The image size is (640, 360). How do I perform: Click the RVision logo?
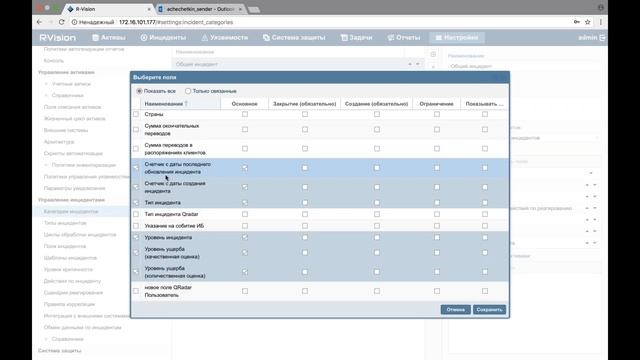(58, 38)
